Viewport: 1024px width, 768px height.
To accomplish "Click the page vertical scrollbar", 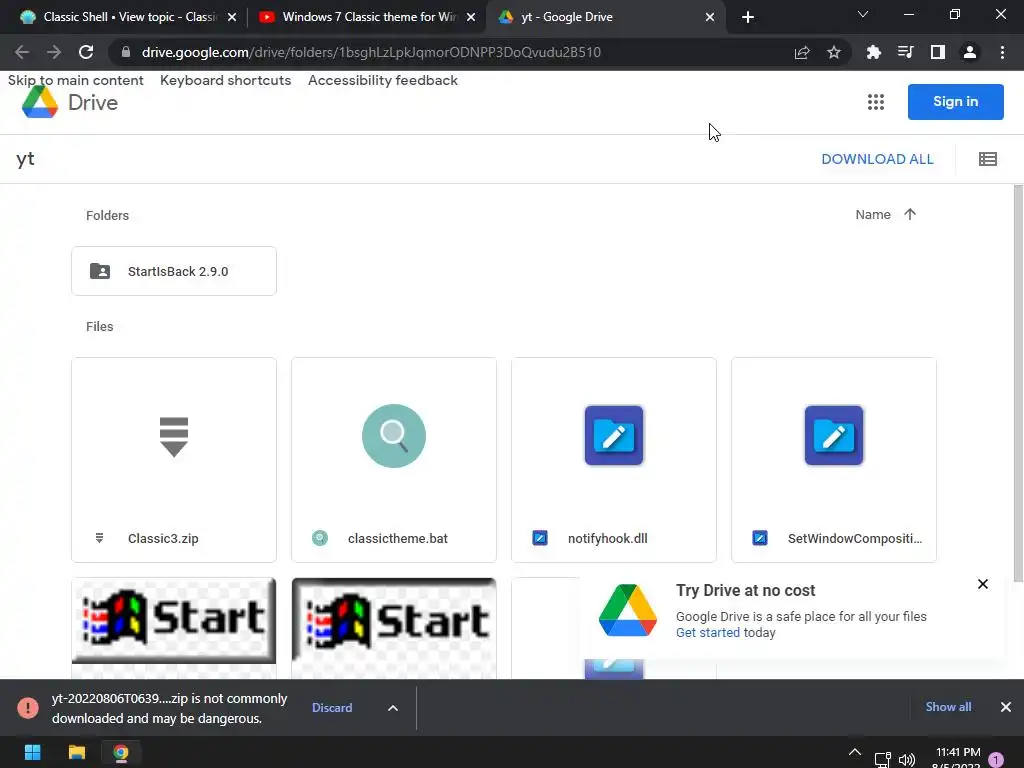I will click(x=1018, y=383).
